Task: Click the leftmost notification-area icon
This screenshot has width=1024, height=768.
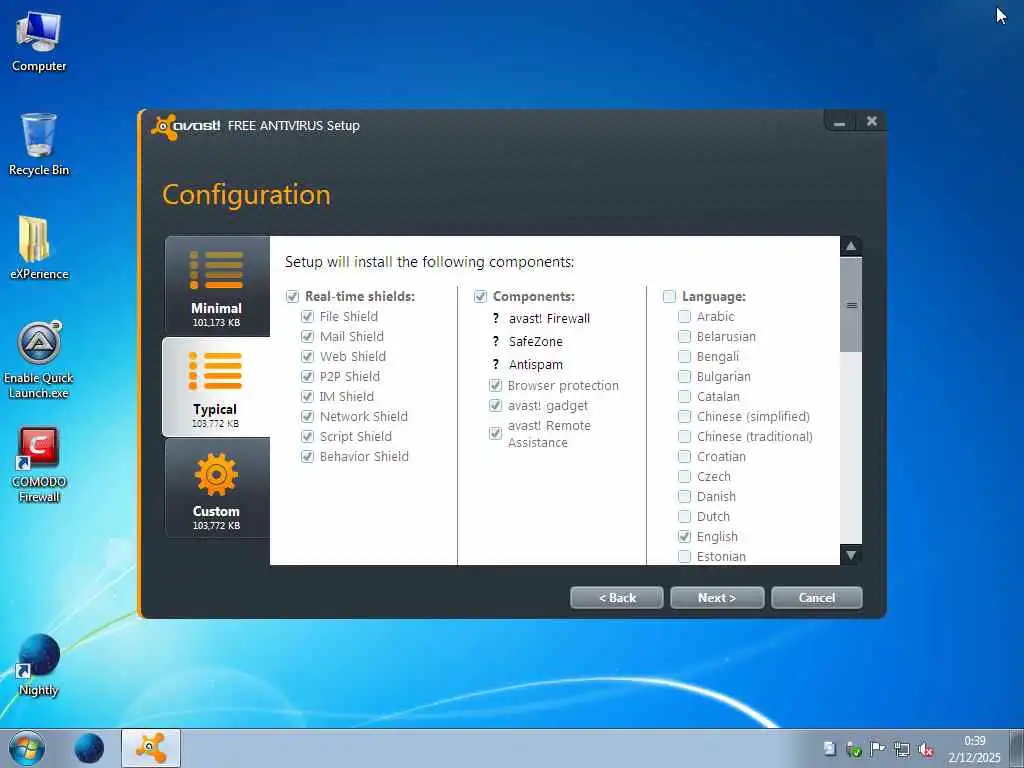Action: pos(829,749)
